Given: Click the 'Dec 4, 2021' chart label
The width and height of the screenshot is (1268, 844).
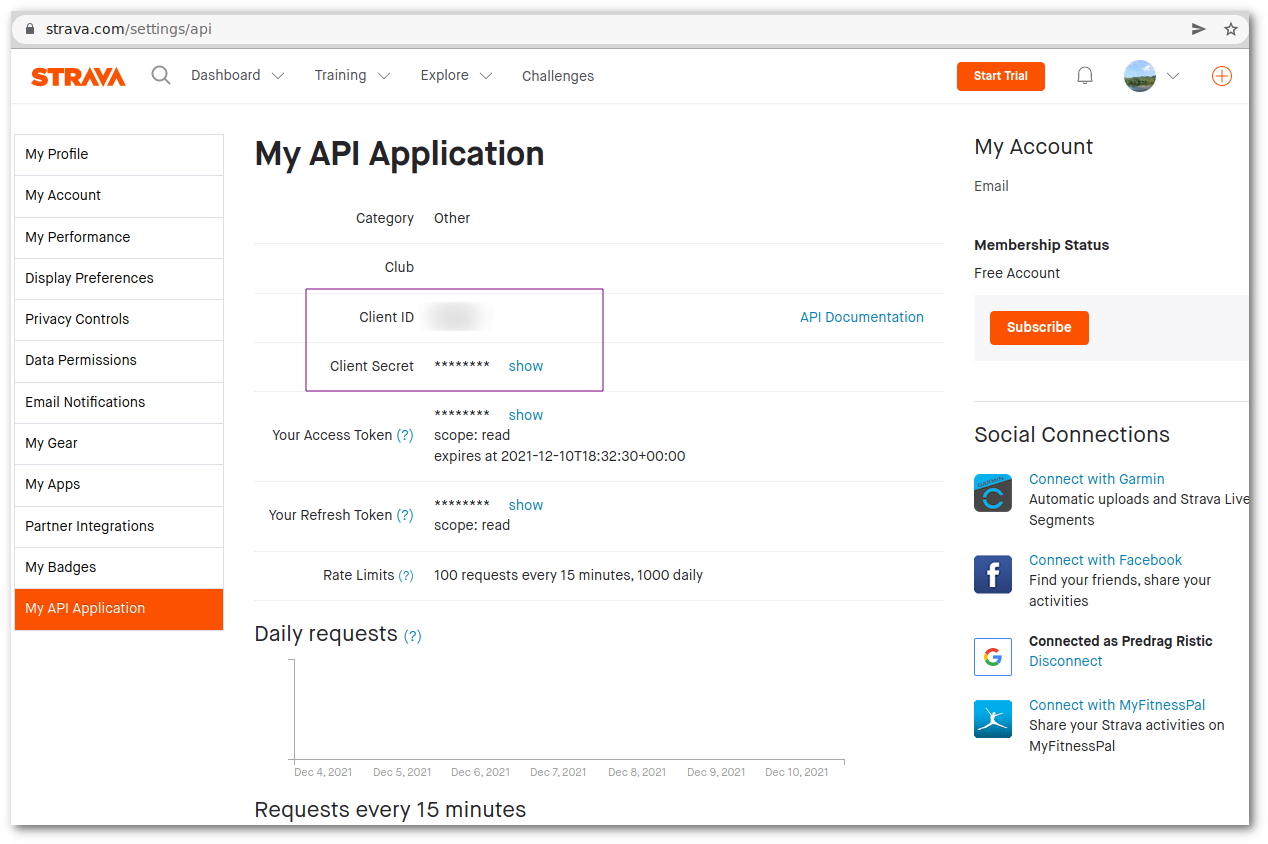Looking at the screenshot, I should coord(323,772).
